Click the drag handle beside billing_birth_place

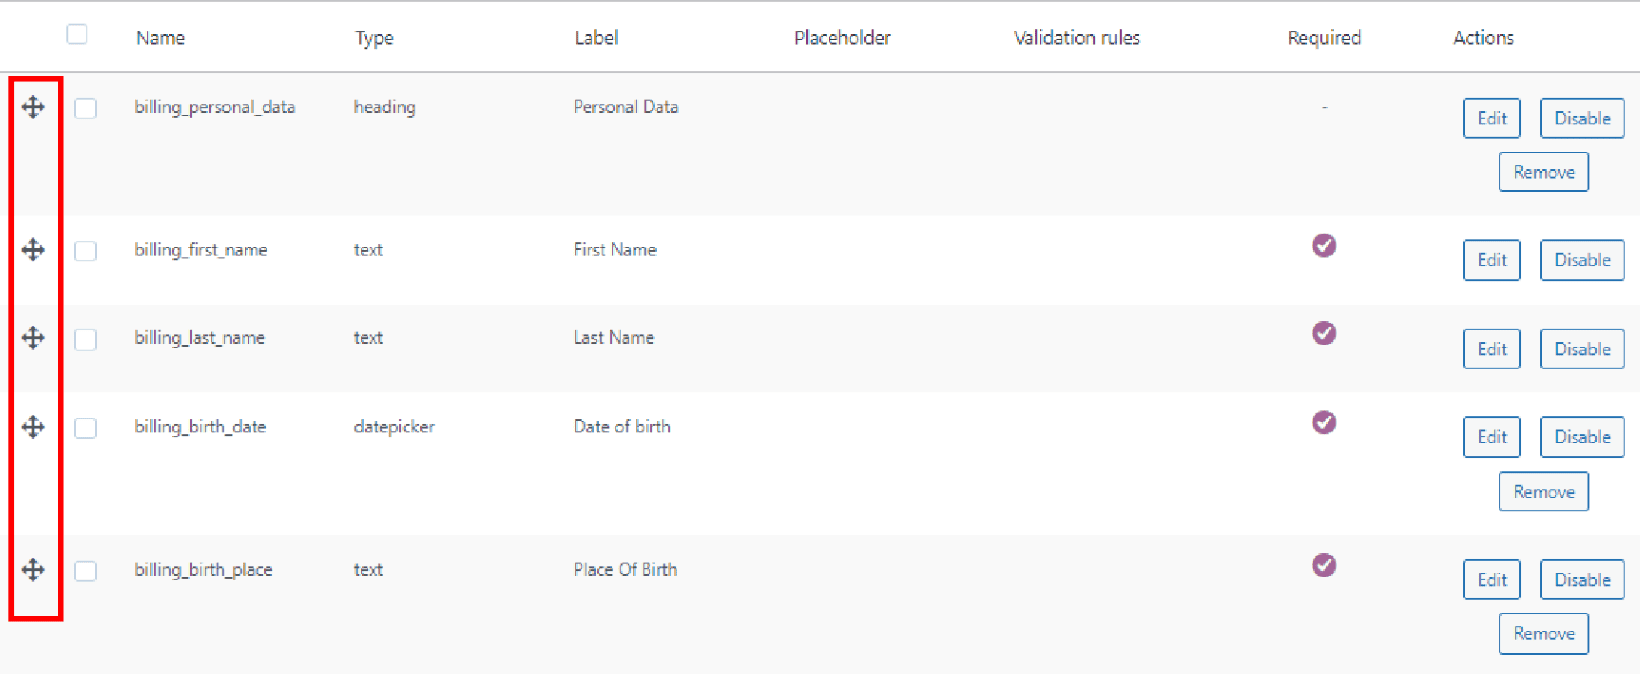pos(33,570)
